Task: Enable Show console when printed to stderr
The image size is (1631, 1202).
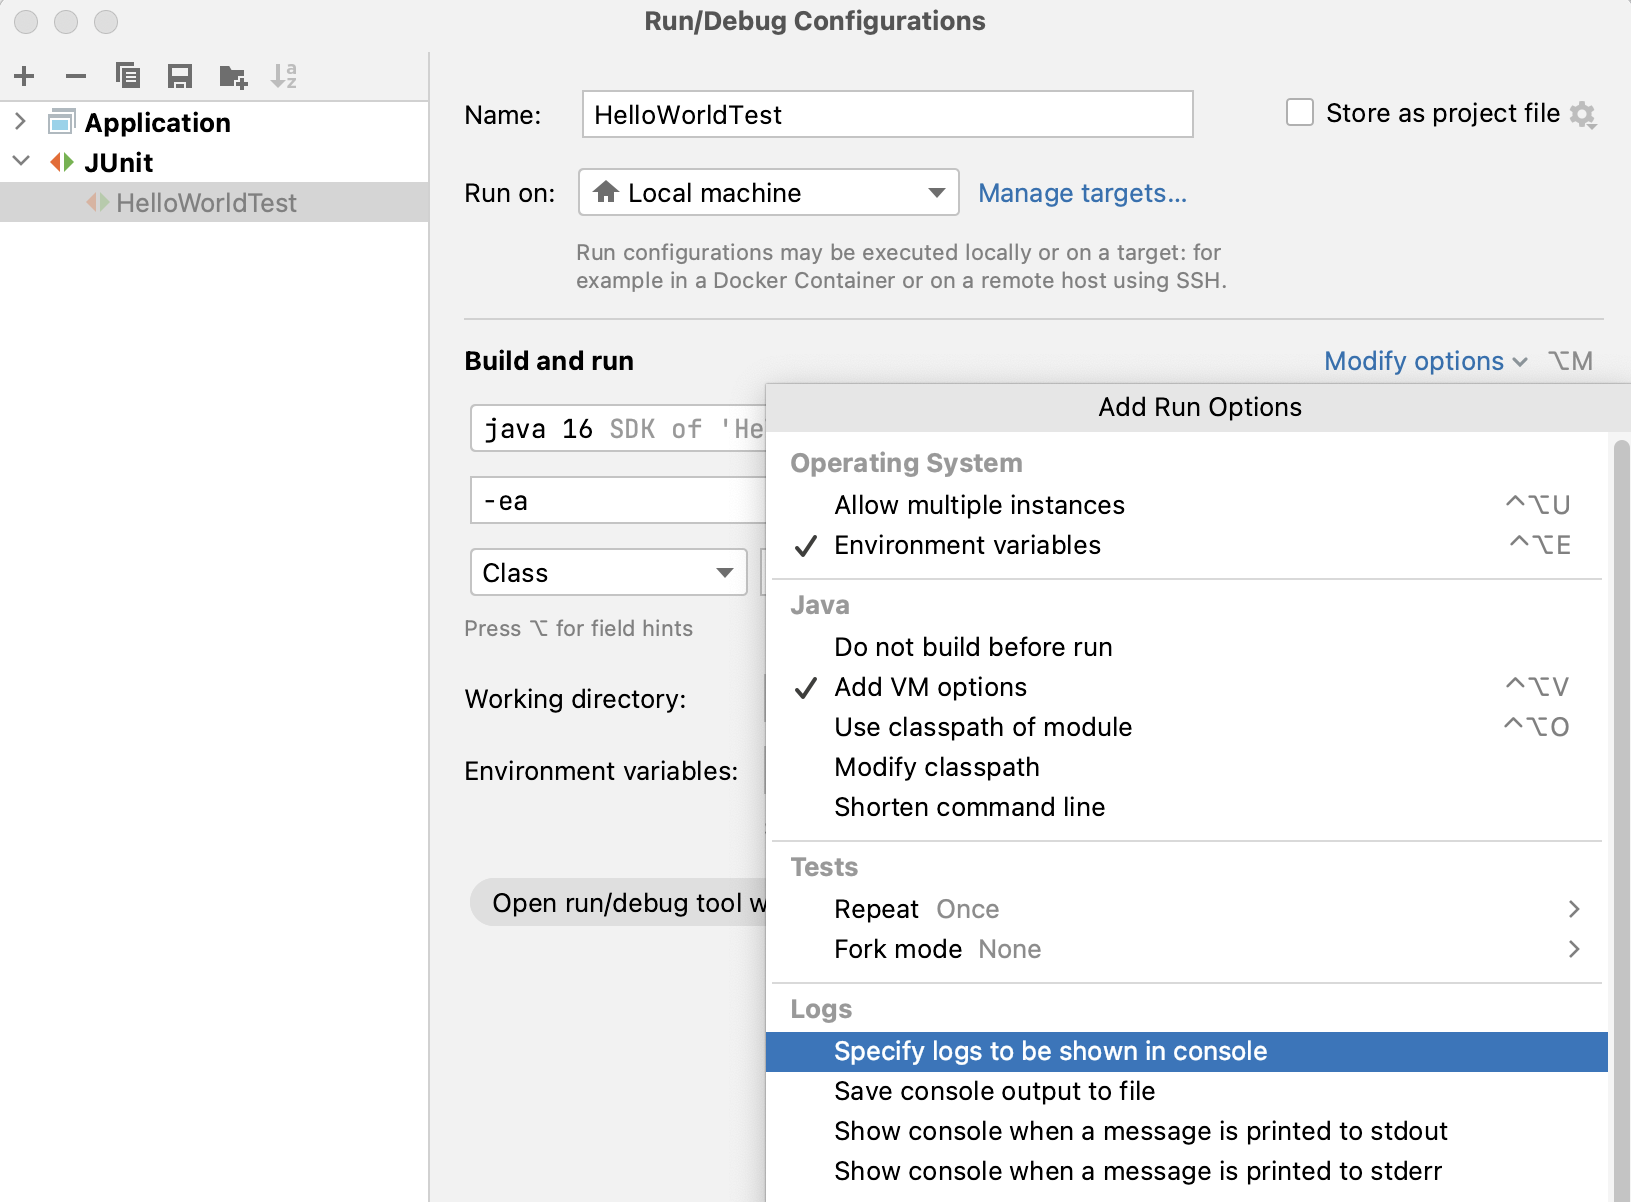Action: tap(1187, 1171)
